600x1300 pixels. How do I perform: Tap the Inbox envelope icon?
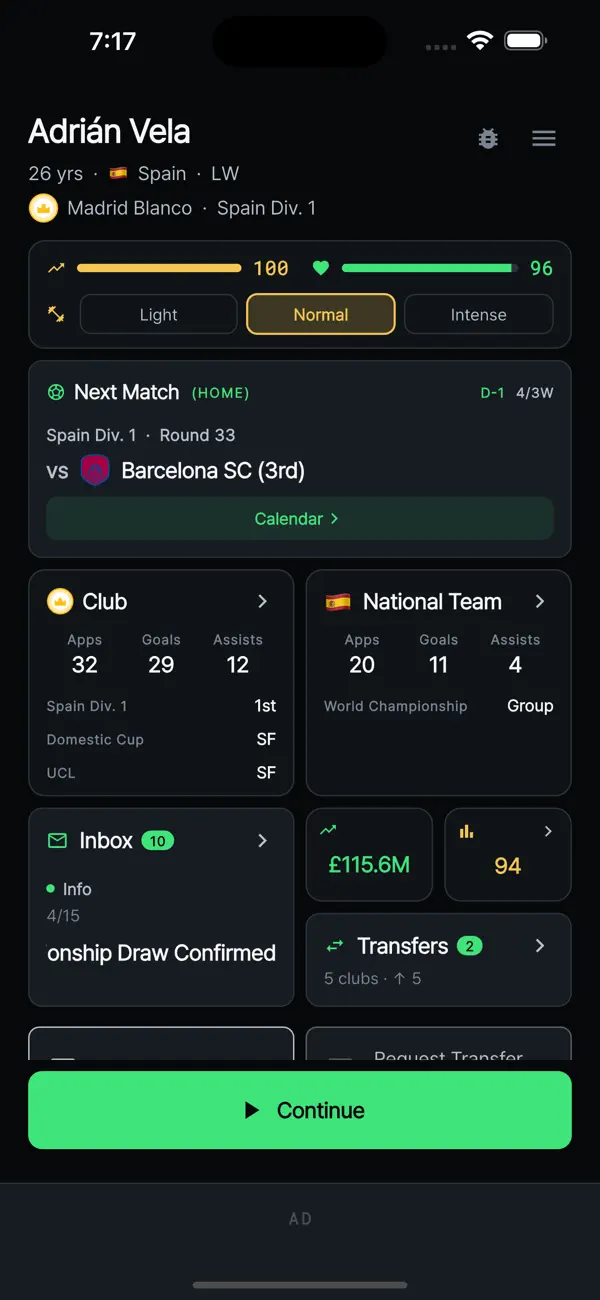tap(58, 841)
